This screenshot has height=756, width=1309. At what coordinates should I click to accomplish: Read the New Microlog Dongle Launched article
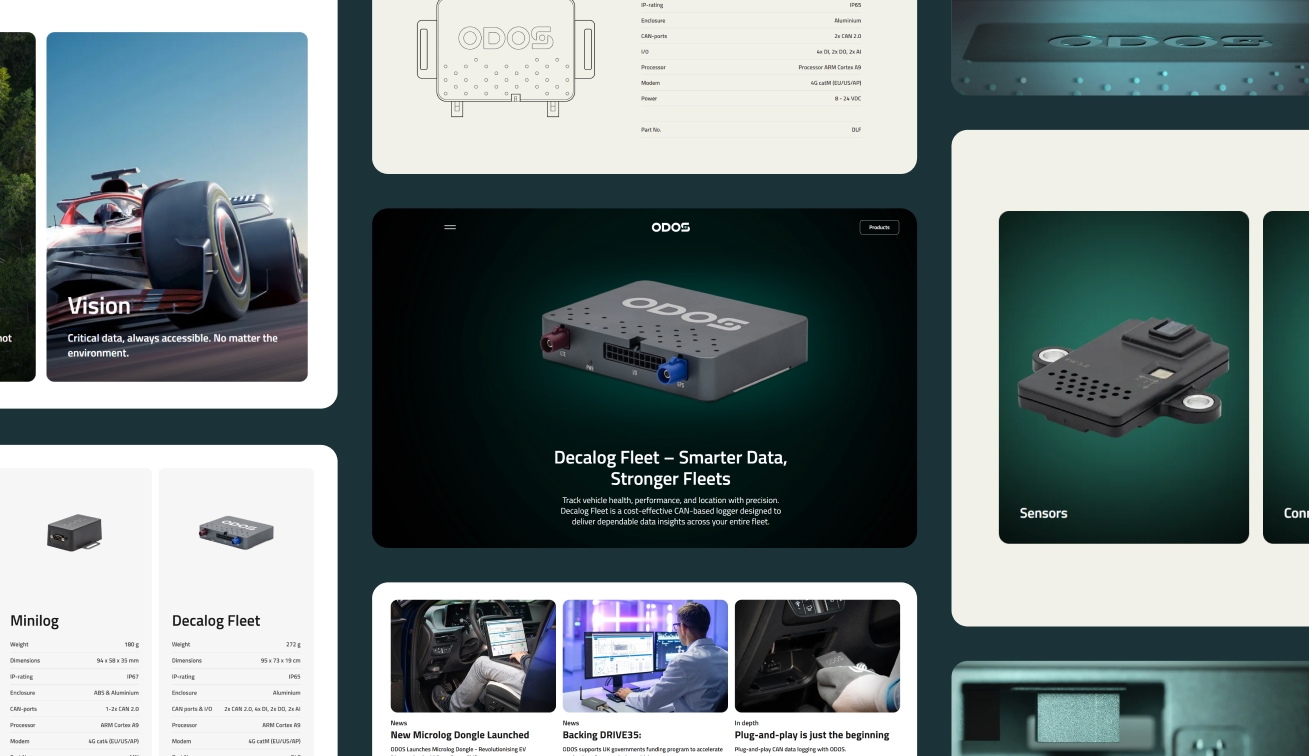point(460,735)
